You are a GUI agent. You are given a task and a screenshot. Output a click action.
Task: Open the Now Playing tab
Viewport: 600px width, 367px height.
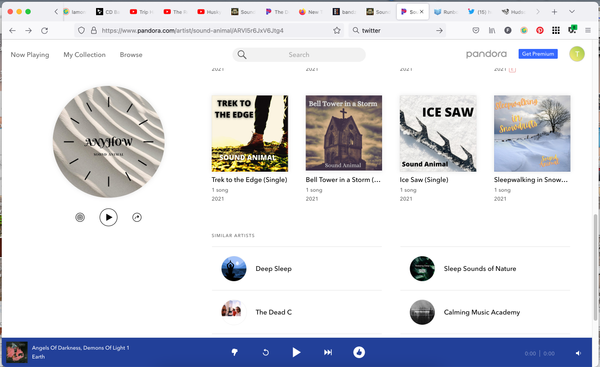click(x=30, y=55)
